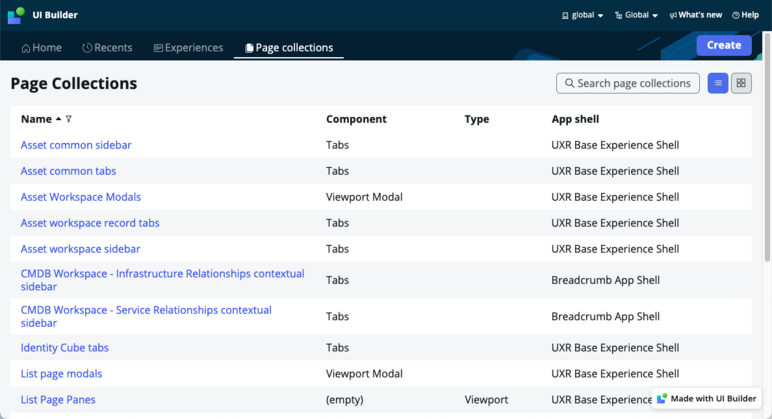772x419 pixels.
Task: Click the App shell column header
Action: point(575,119)
